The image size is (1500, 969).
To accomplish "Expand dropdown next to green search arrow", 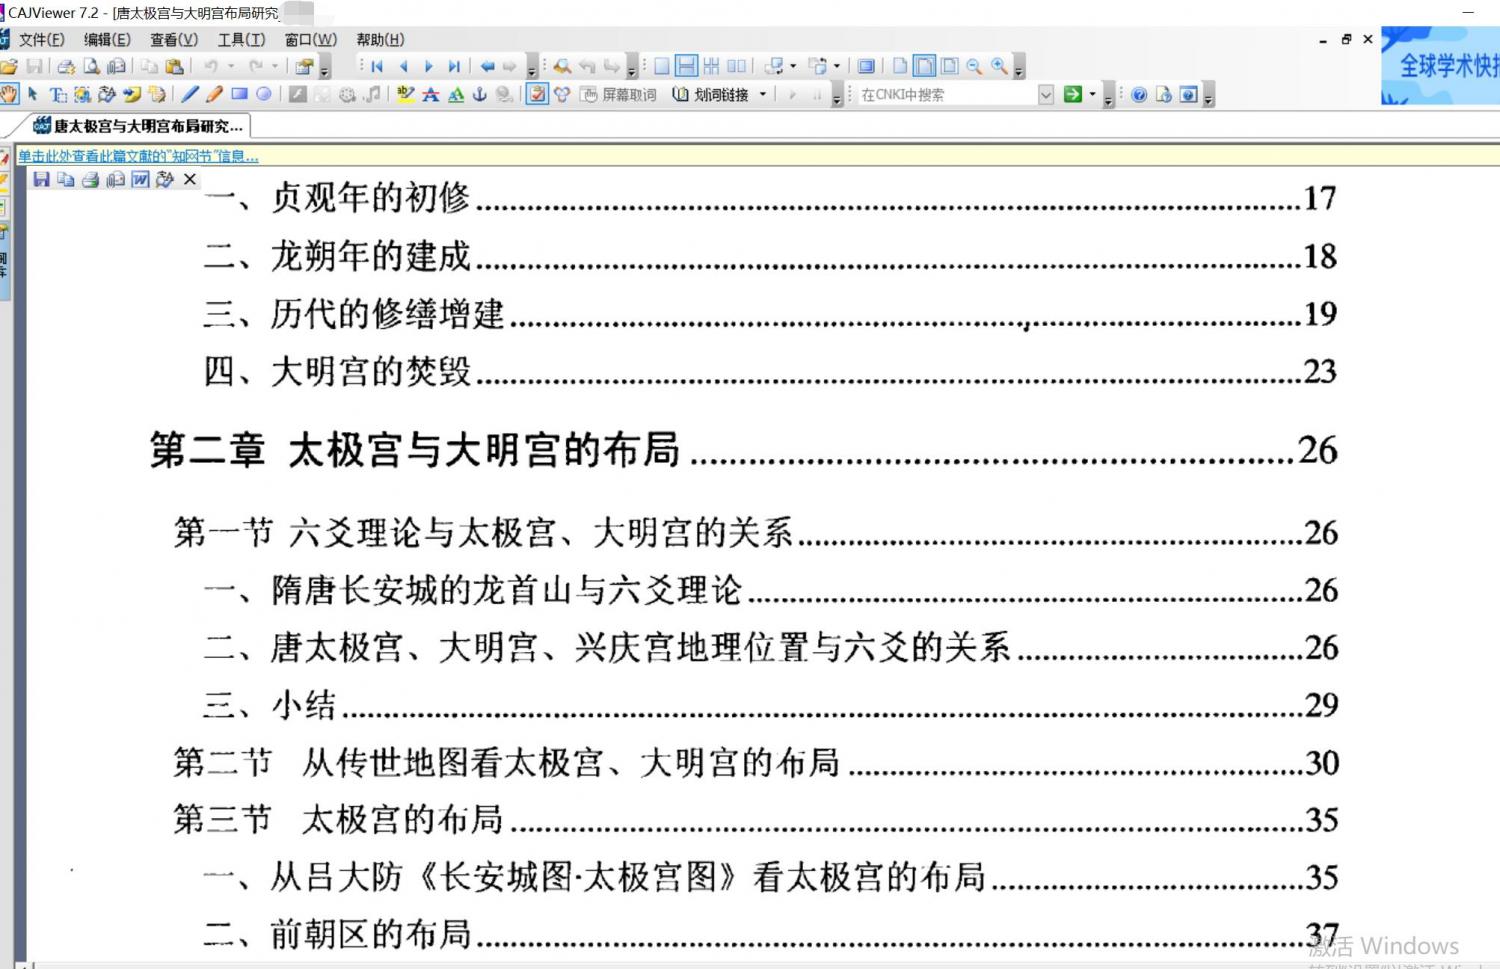I will click(x=1092, y=94).
